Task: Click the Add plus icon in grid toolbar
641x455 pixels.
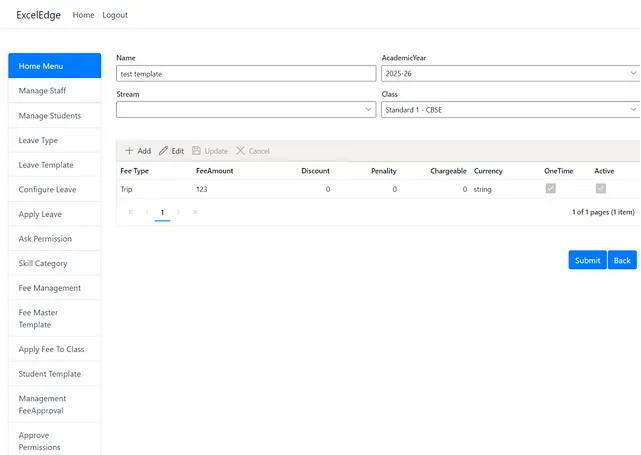Action: (x=129, y=151)
